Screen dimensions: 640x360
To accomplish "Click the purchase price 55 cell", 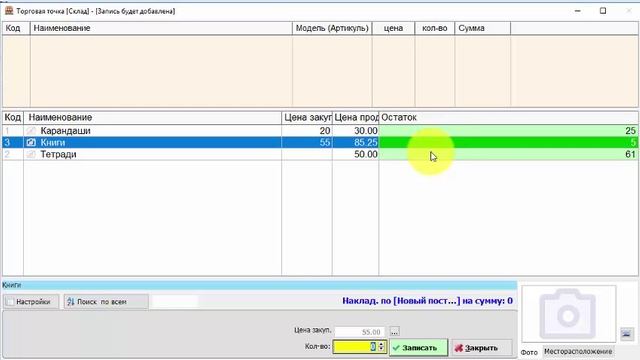I will pyautogui.click(x=307, y=142).
